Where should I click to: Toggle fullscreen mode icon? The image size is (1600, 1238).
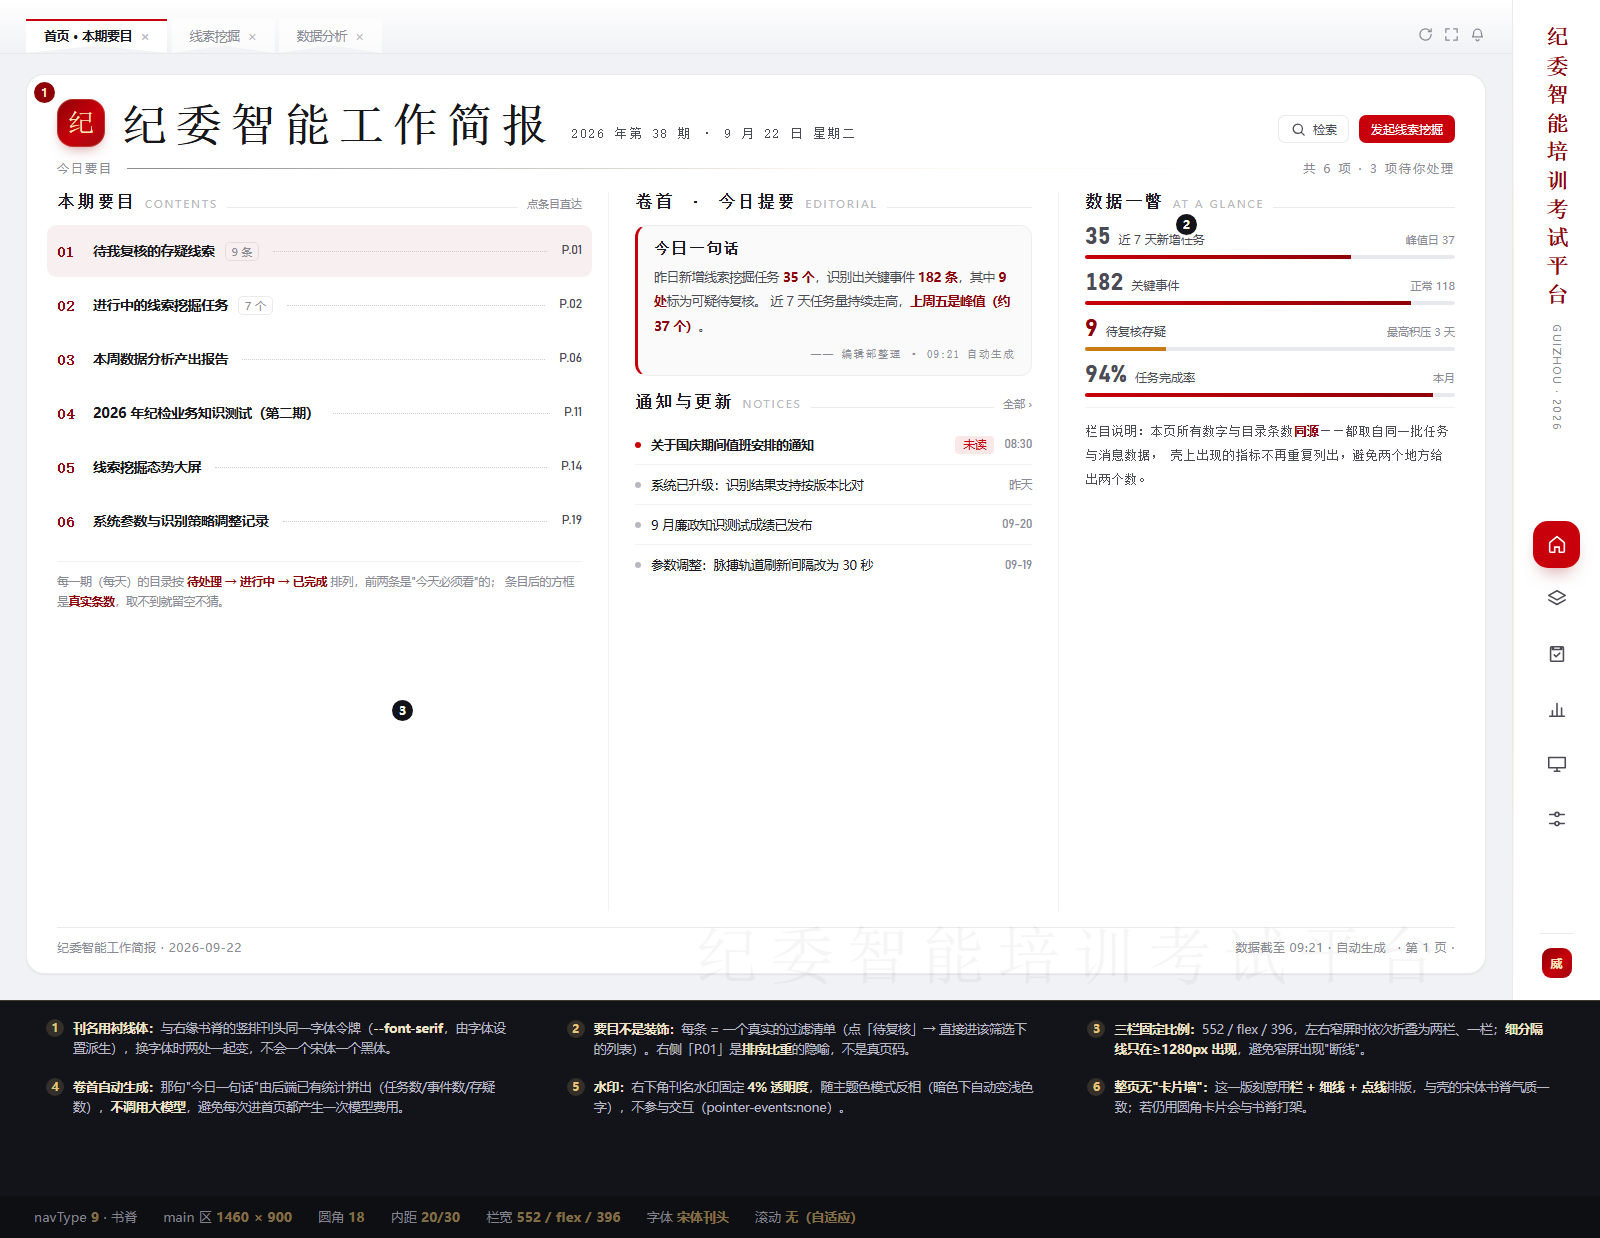point(1451,34)
